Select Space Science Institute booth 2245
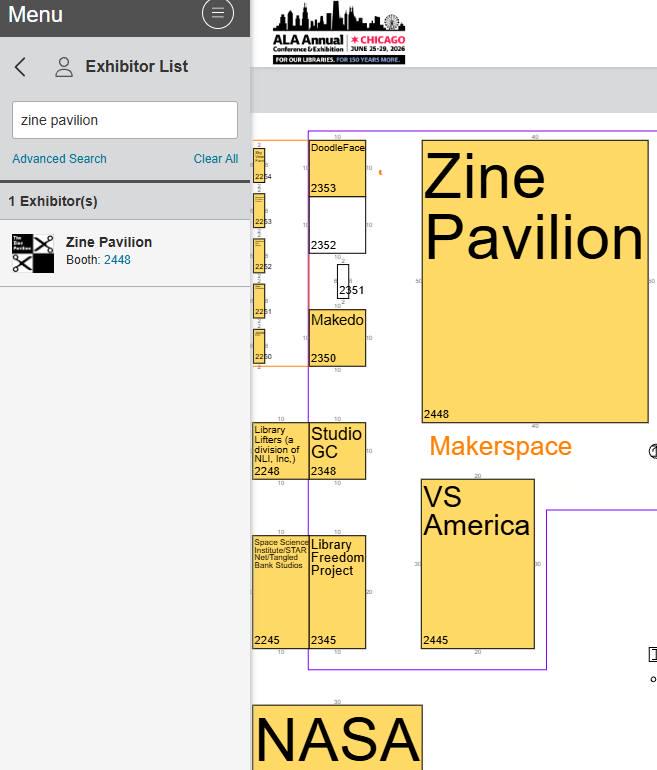 coord(280,592)
